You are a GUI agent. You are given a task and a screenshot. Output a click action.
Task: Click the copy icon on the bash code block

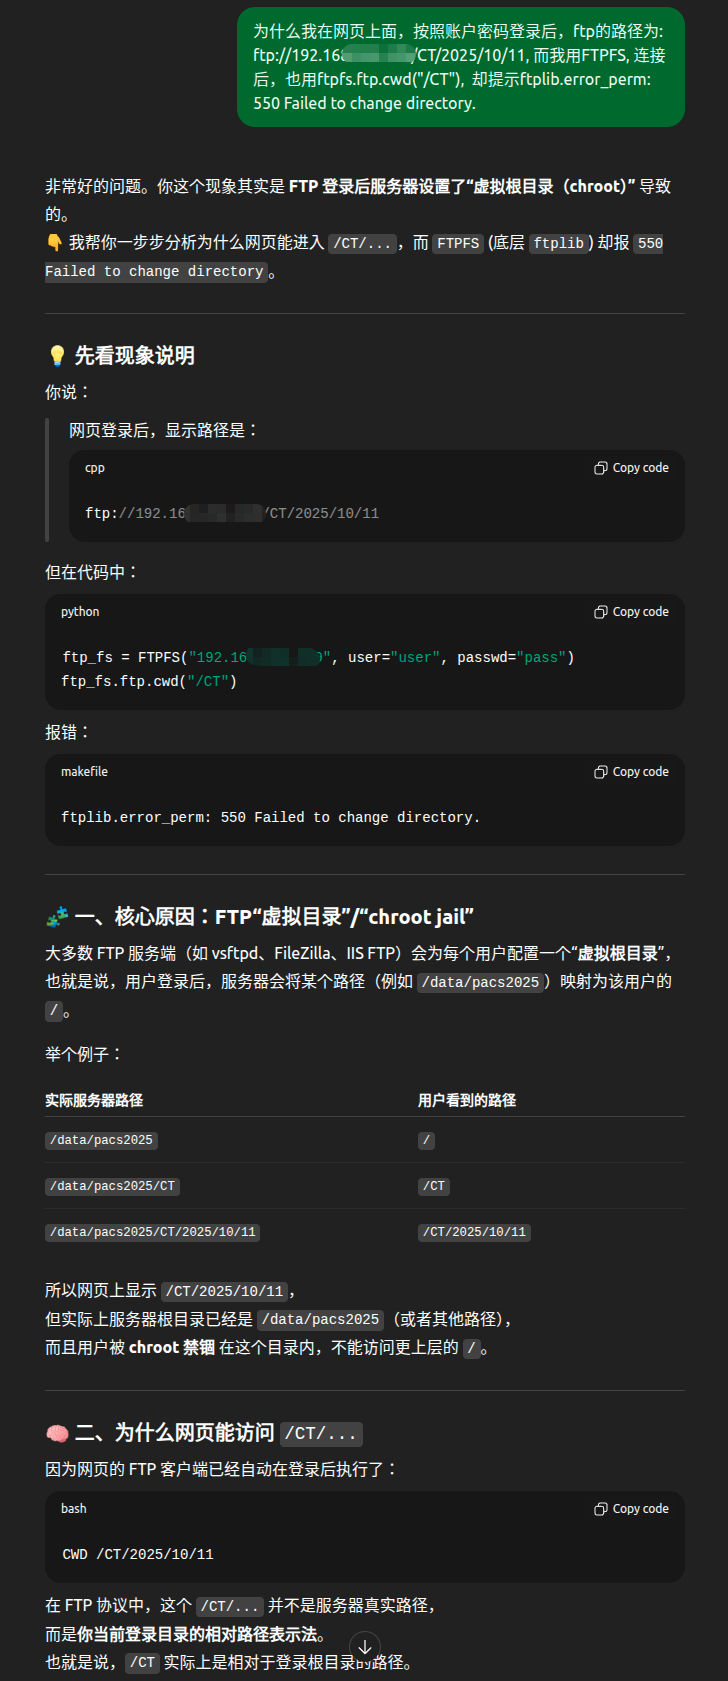tap(600, 1508)
